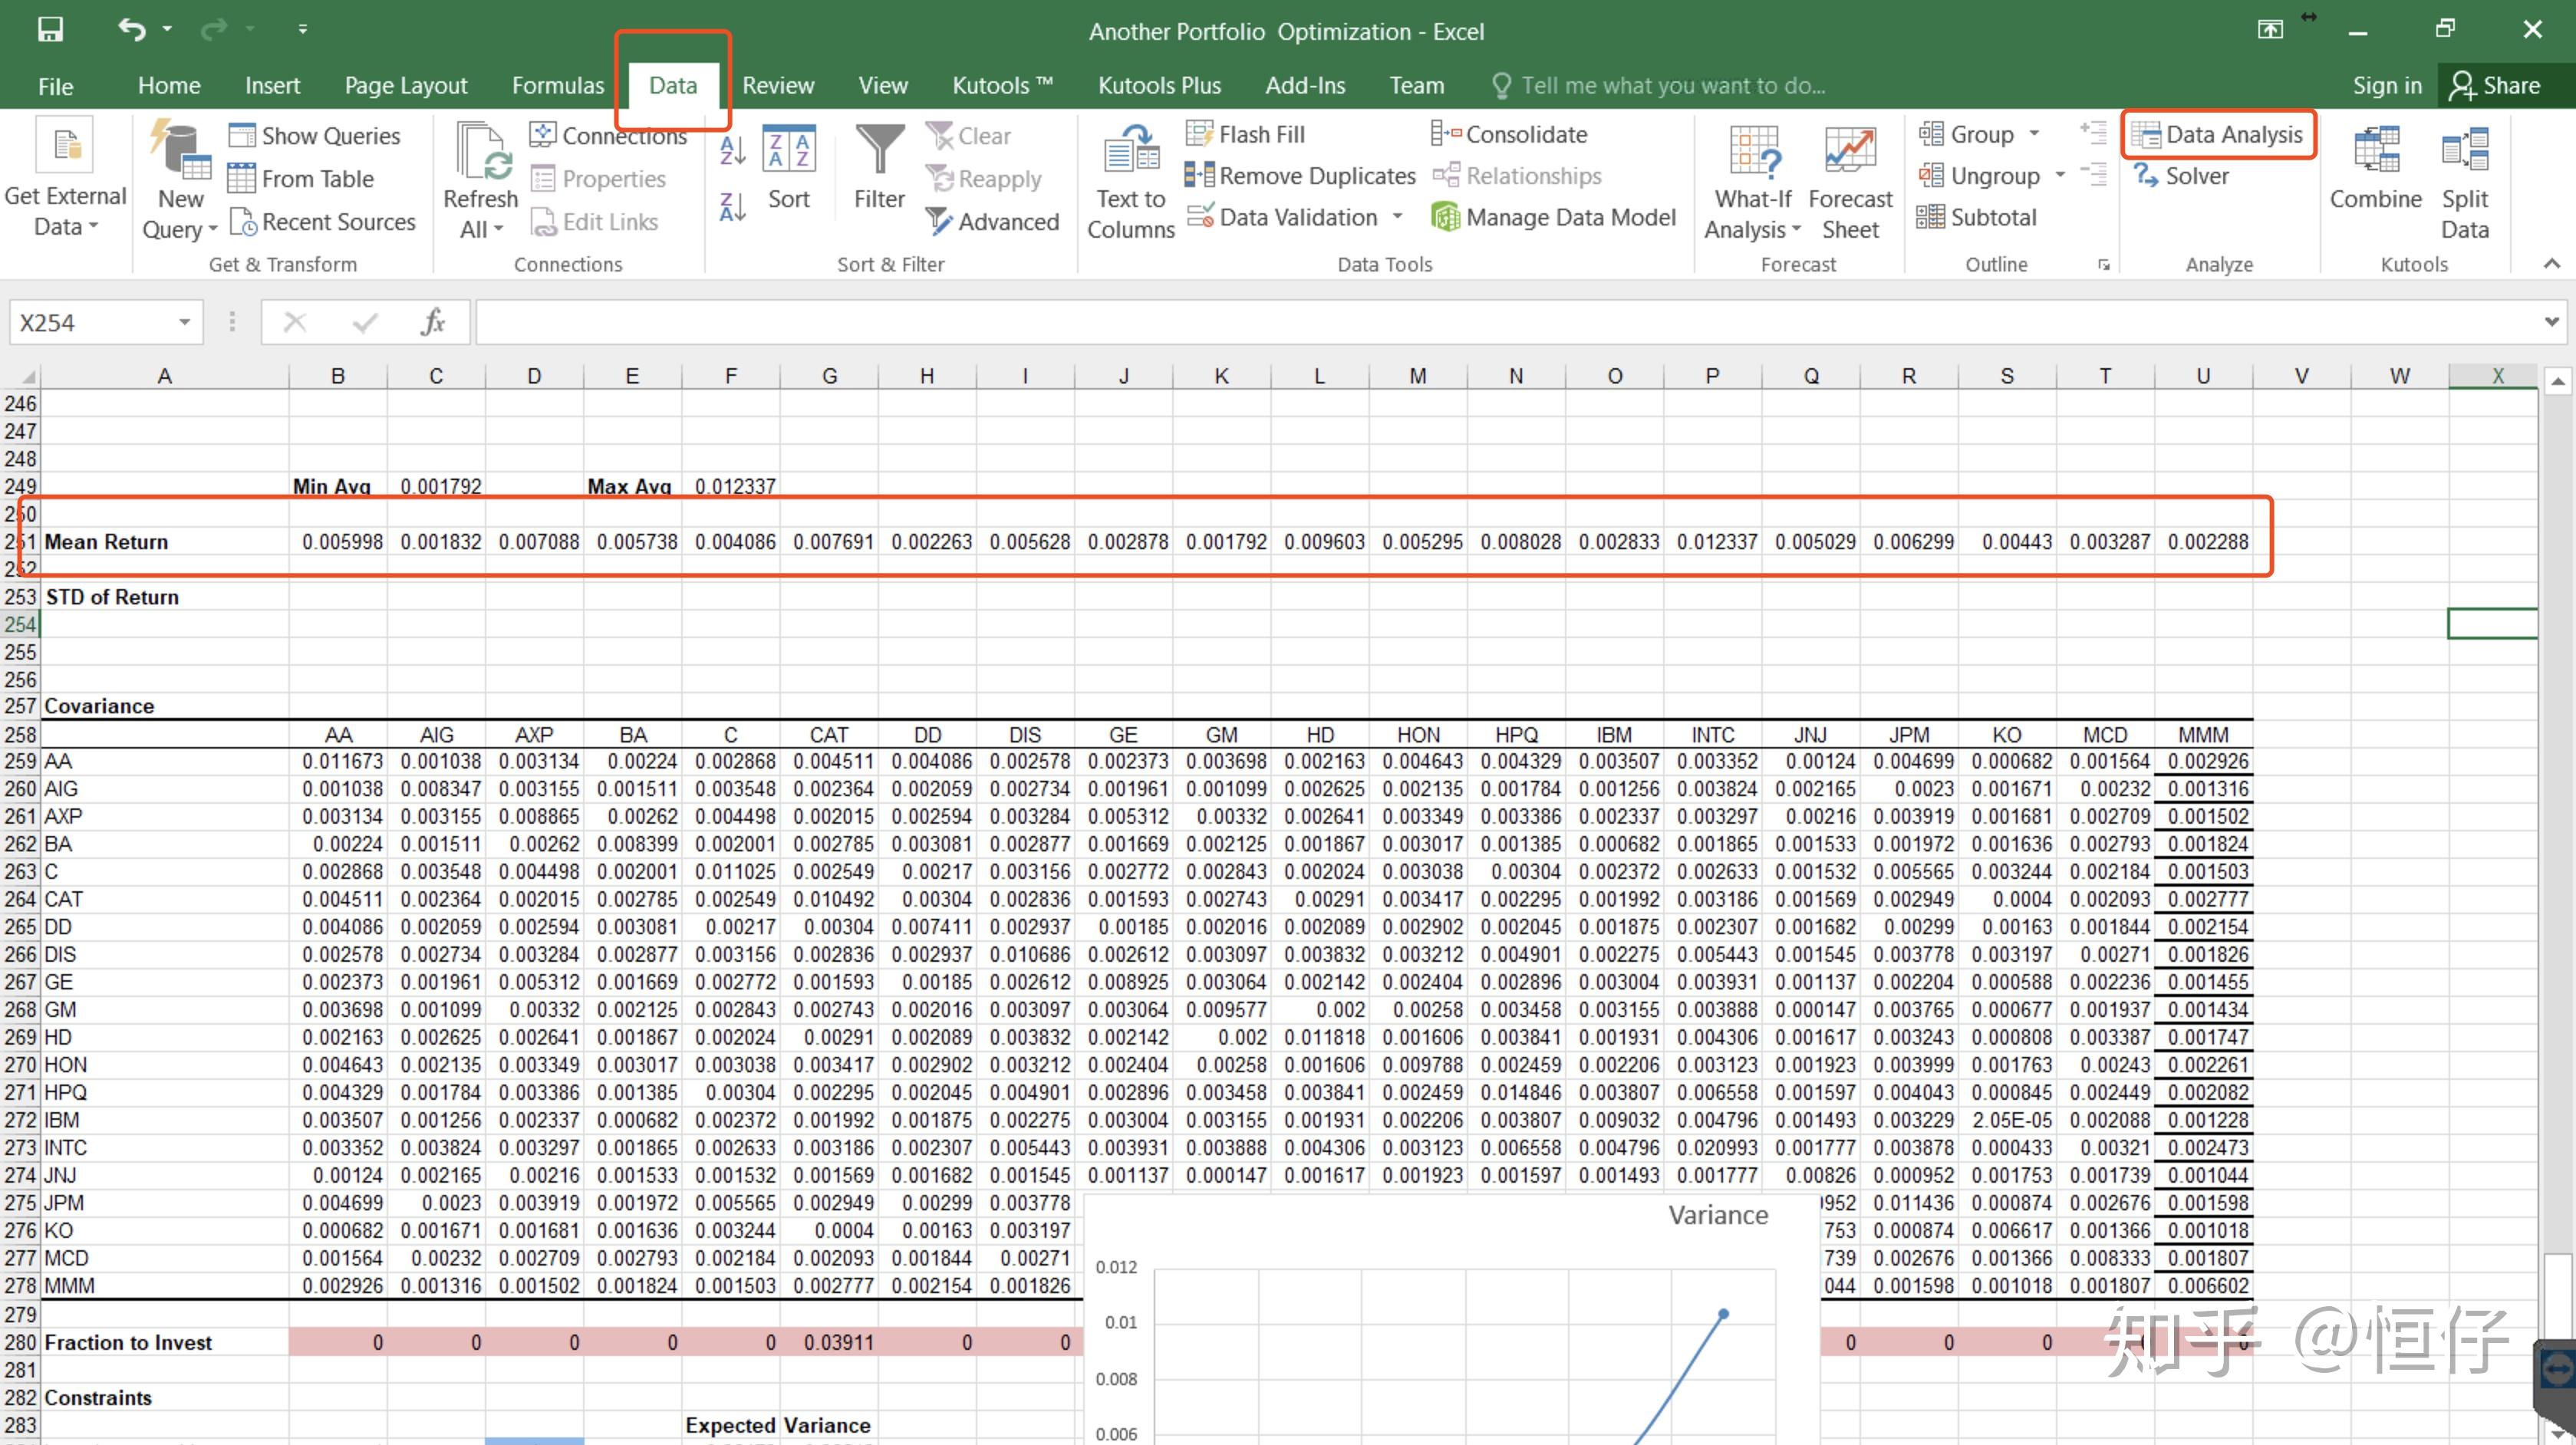Click the Tell me search box

pyautogui.click(x=1672, y=86)
